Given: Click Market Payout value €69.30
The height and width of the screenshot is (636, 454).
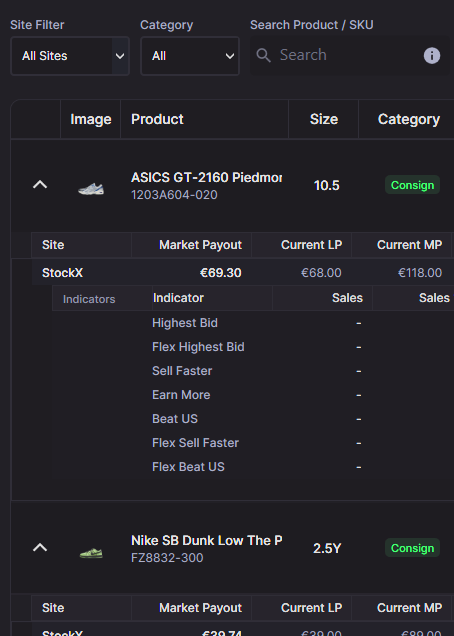Looking at the screenshot, I should 220,273.
